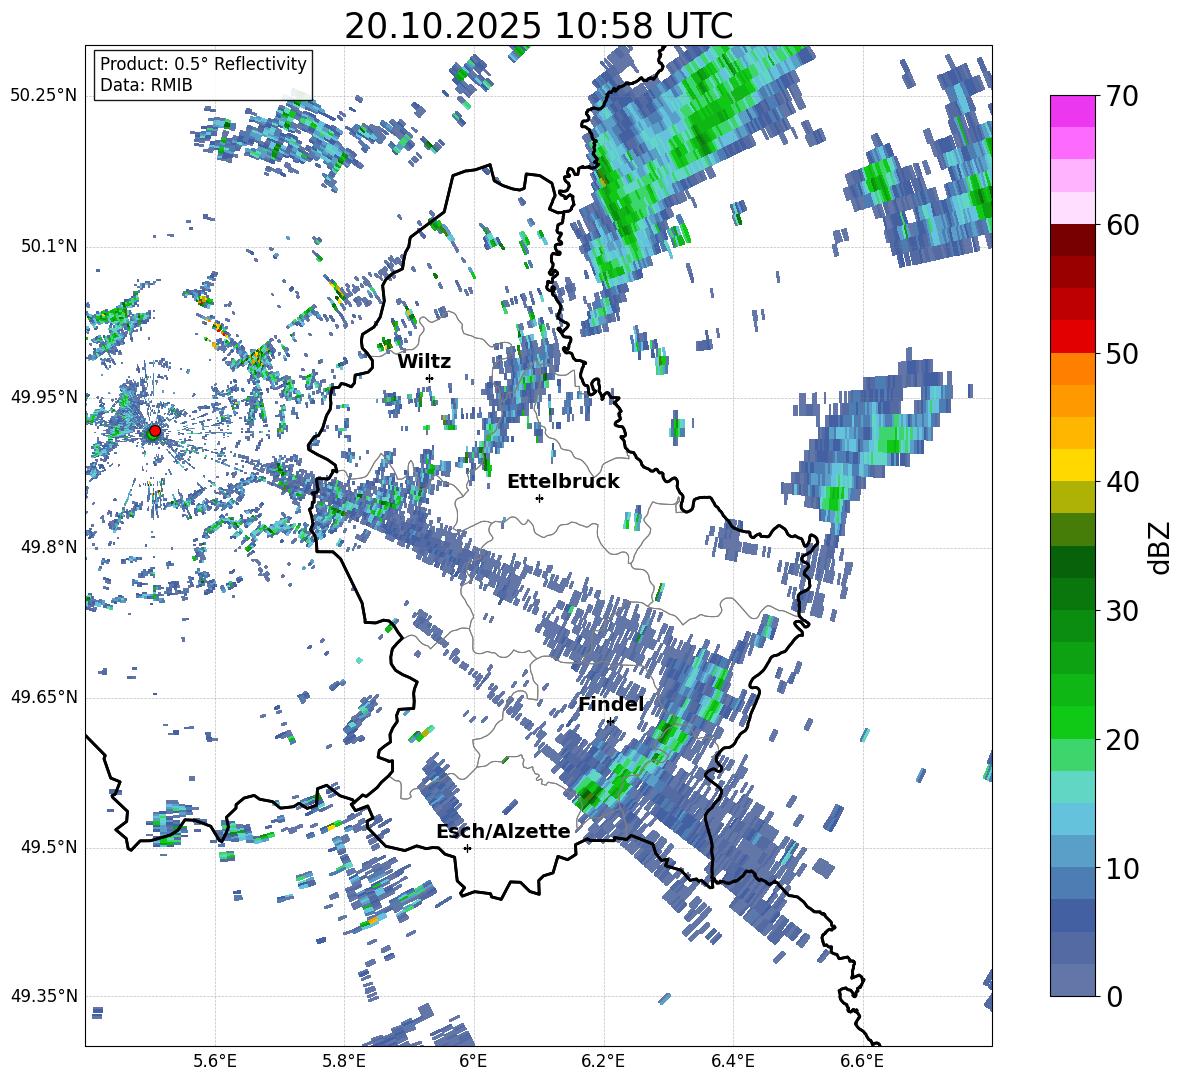Click the 49.65°N latitude tick label
1184x1081 pixels.
[x=44, y=696]
